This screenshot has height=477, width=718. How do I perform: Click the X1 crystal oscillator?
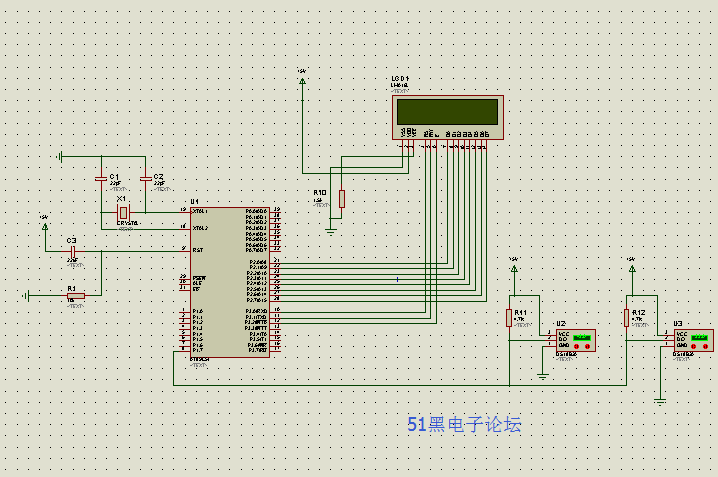123,213
